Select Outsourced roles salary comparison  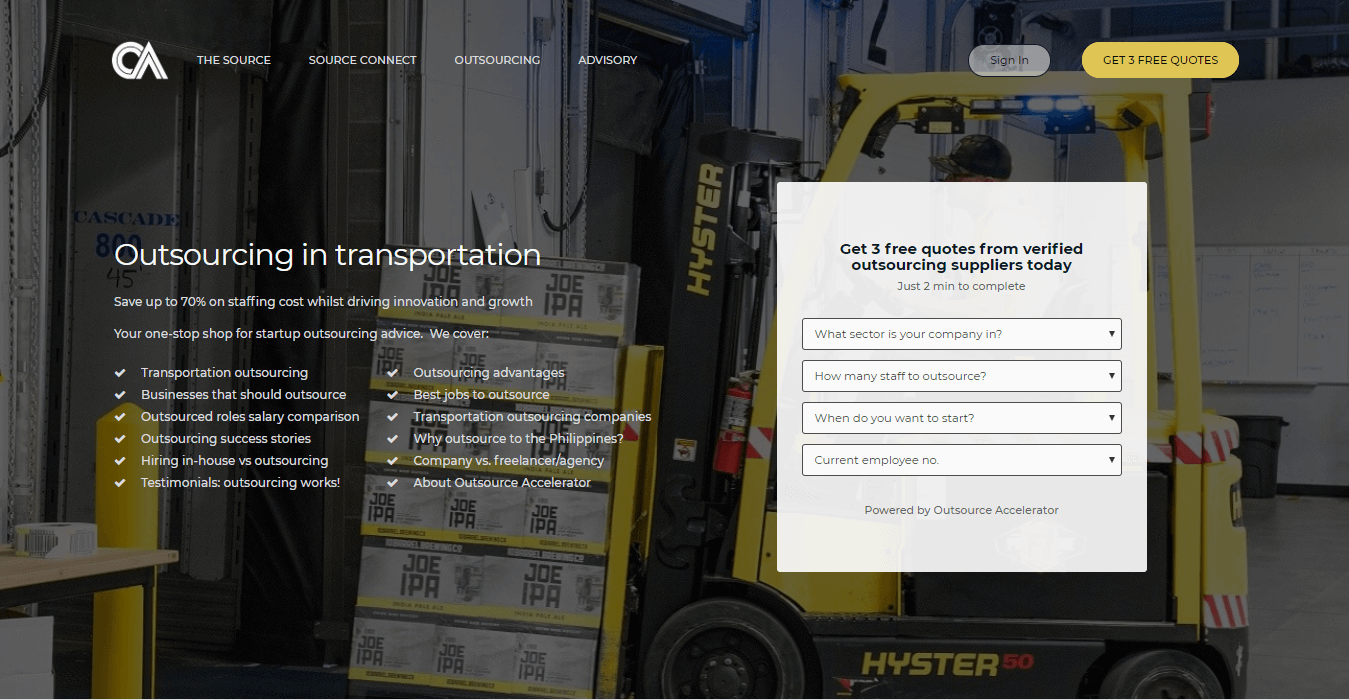pos(250,416)
